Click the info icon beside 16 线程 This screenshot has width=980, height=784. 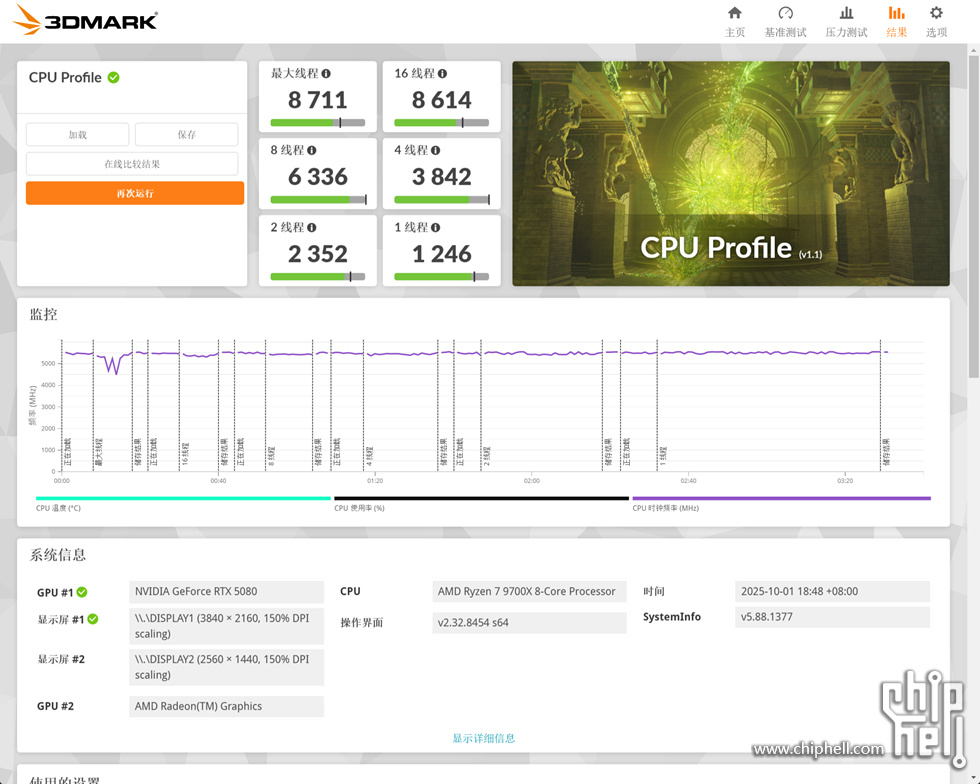click(x=442, y=74)
